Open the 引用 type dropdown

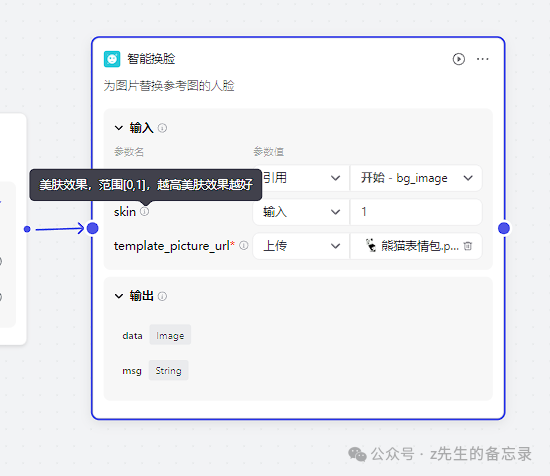pos(301,178)
